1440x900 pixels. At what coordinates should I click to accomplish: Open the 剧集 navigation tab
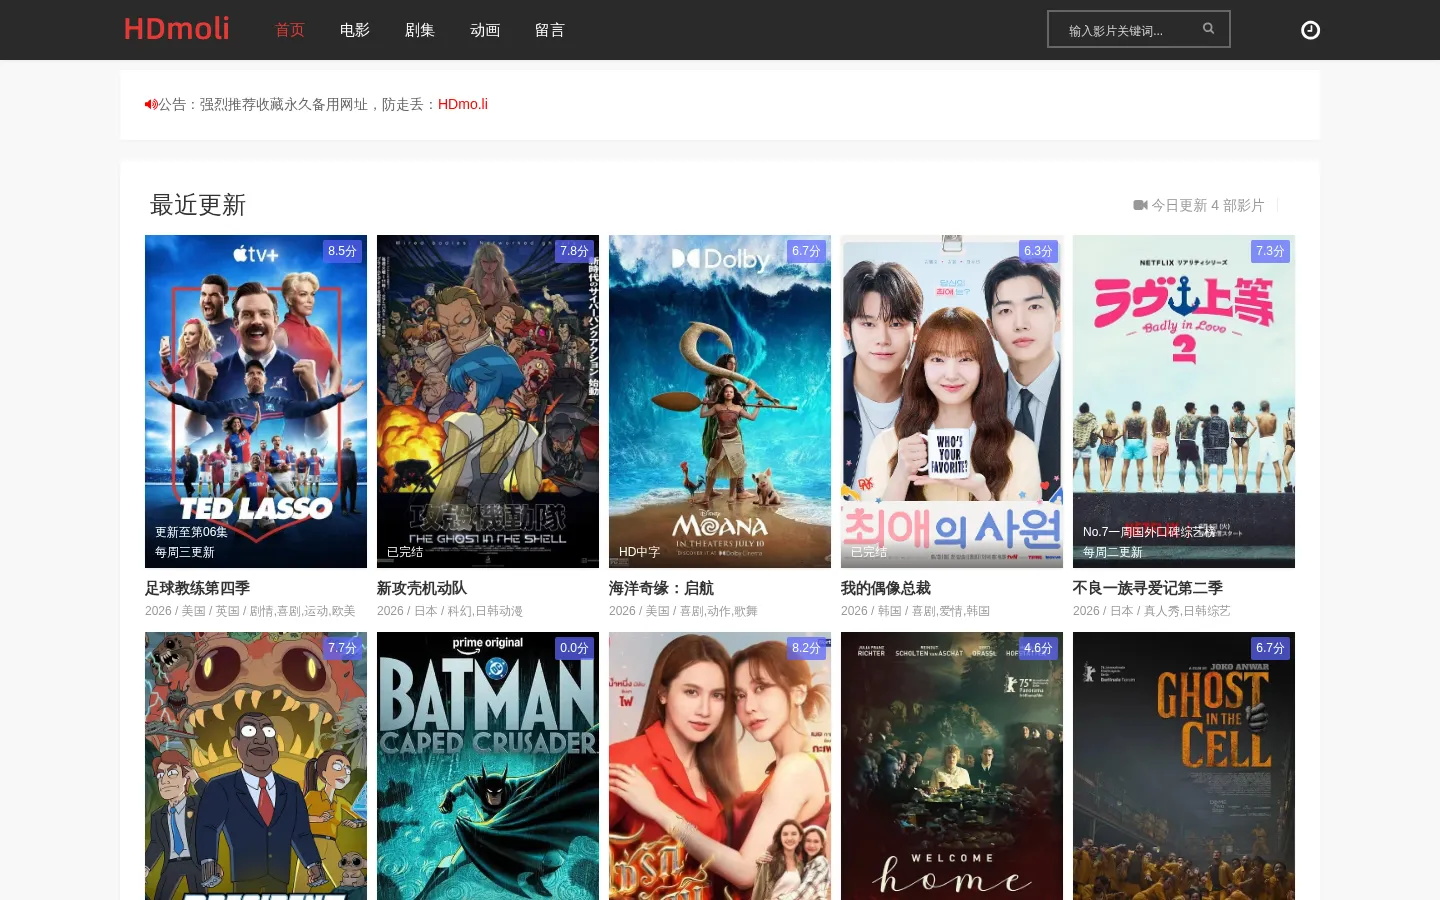pyautogui.click(x=420, y=30)
